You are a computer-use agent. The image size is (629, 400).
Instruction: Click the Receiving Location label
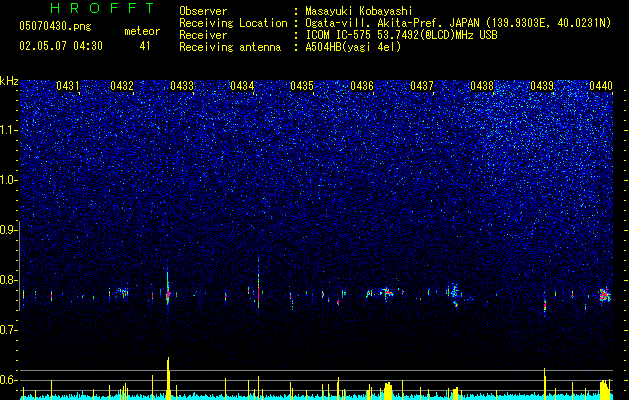(x=233, y=23)
